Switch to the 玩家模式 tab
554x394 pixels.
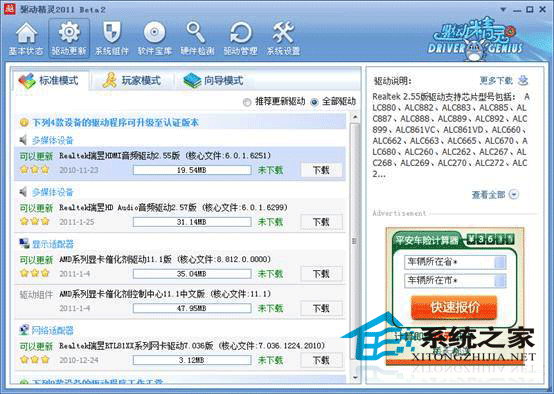(132, 81)
